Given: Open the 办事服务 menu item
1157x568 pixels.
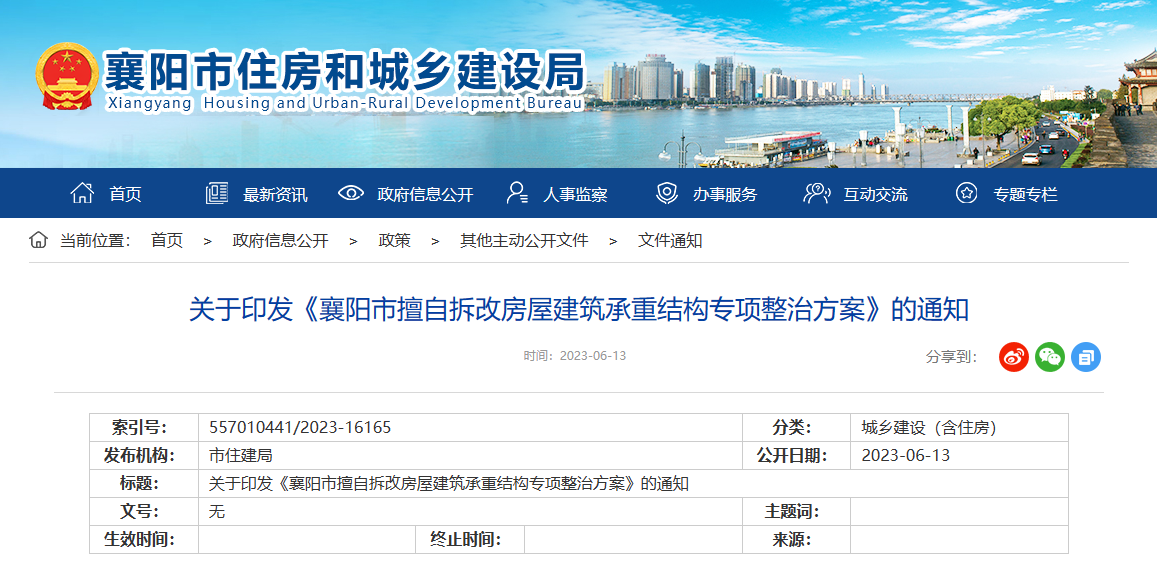Looking at the screenshot, I should tap(725, 194).
